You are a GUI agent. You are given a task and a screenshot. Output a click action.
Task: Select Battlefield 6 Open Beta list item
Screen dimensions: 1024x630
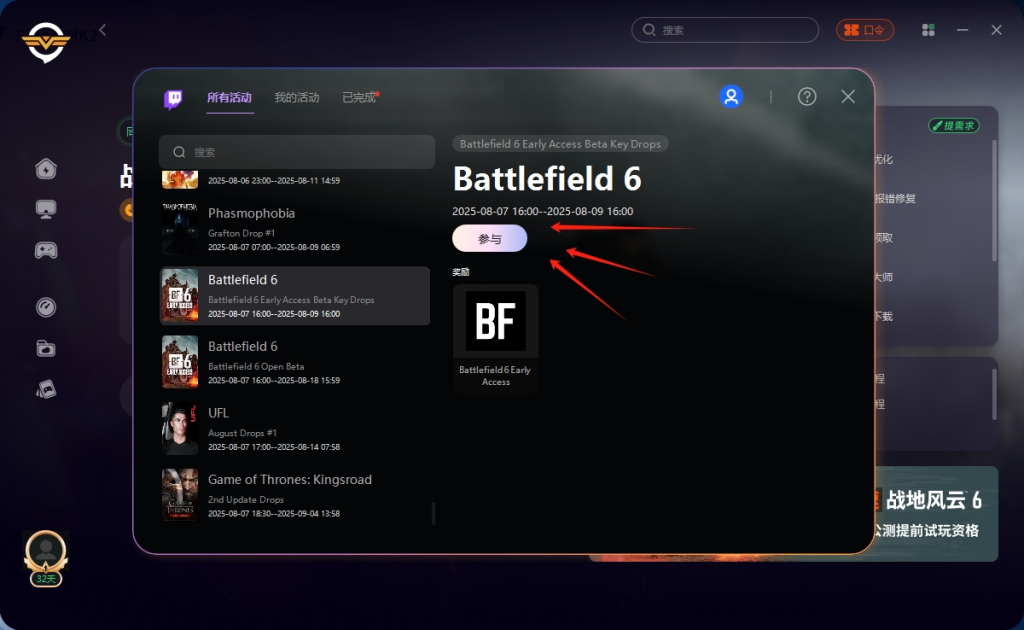[x=295, y=362]
